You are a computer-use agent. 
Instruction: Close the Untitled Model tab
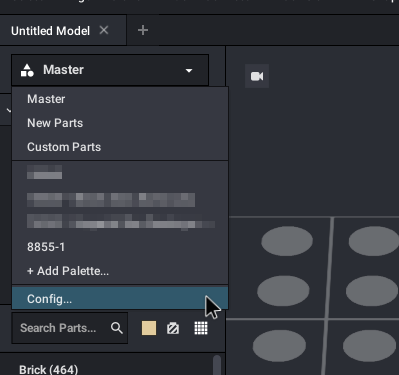point(104,30)
